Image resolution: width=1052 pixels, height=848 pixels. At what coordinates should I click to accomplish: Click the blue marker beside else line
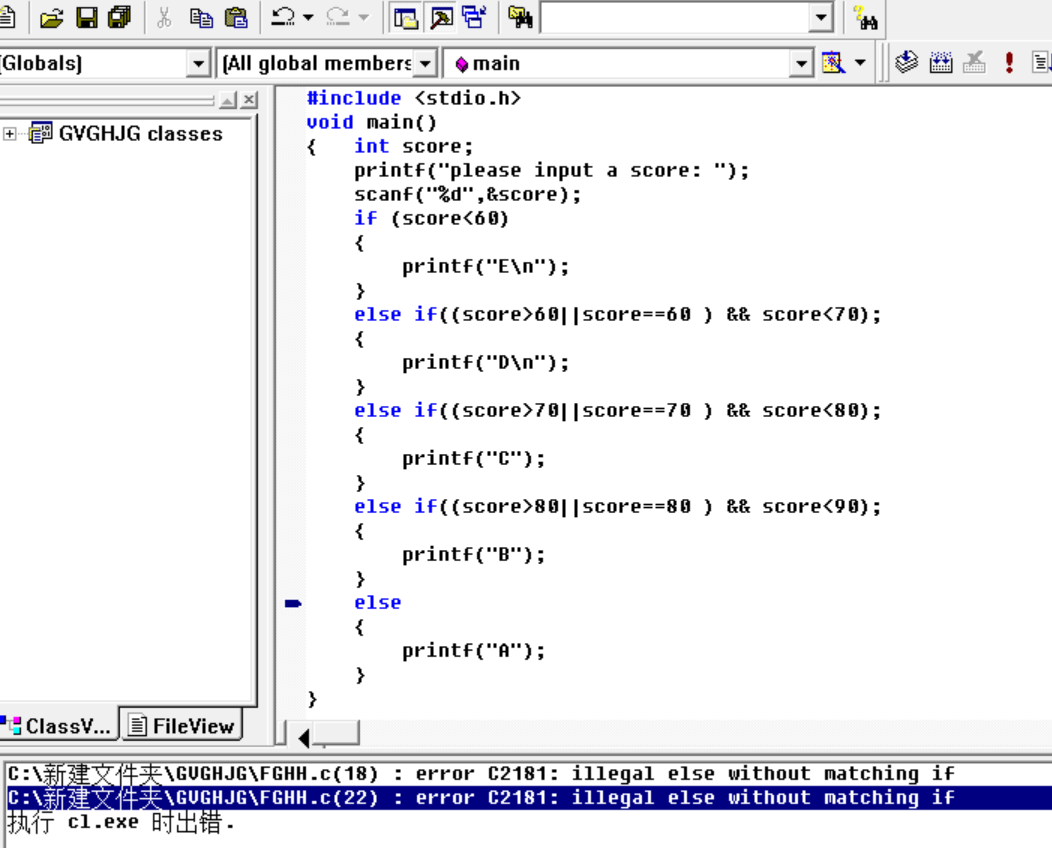coord(293,603)
